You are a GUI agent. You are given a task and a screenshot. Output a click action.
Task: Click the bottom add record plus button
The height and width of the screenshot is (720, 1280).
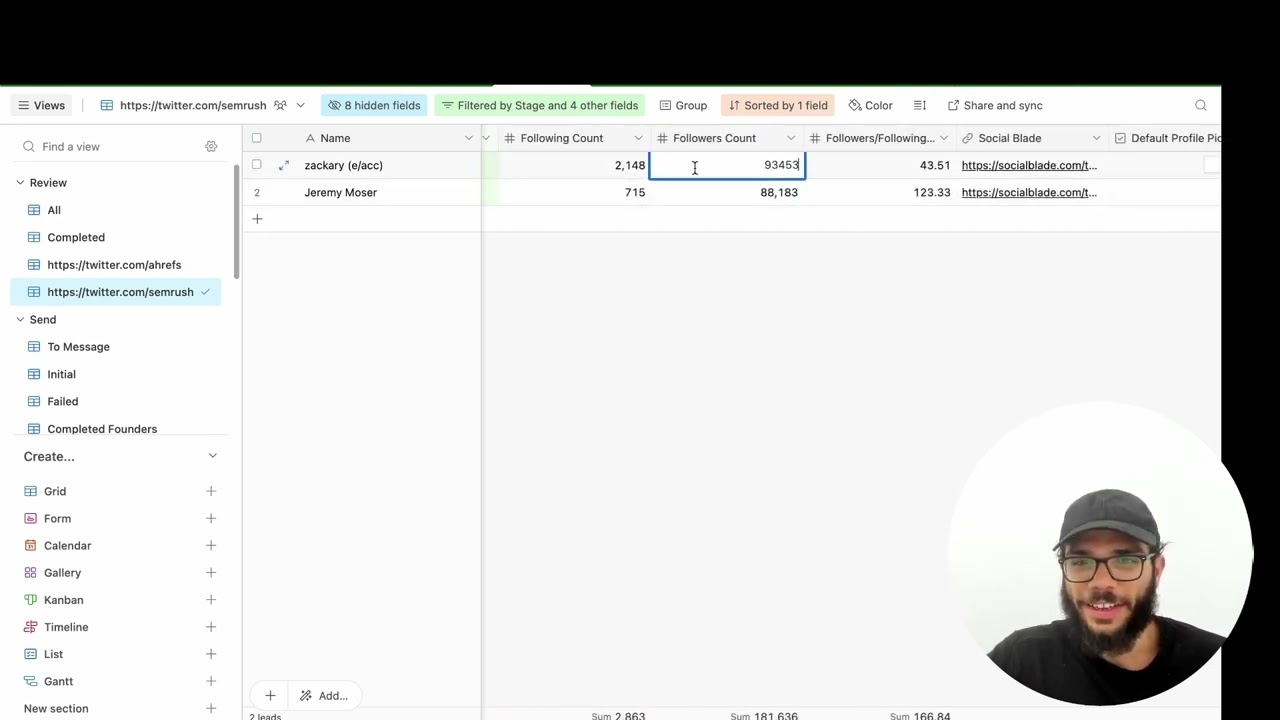click(x=270, y=696)
